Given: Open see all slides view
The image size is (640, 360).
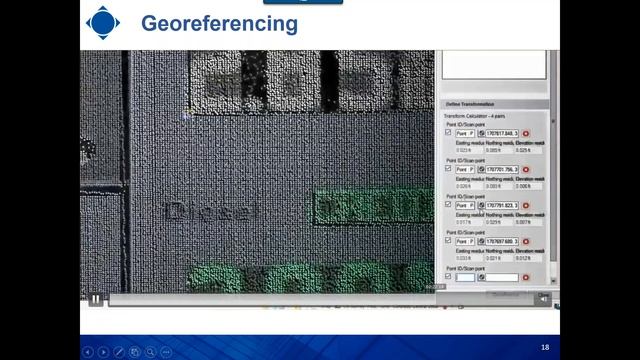Looking at the screenshot, I should tap(135, 352).
